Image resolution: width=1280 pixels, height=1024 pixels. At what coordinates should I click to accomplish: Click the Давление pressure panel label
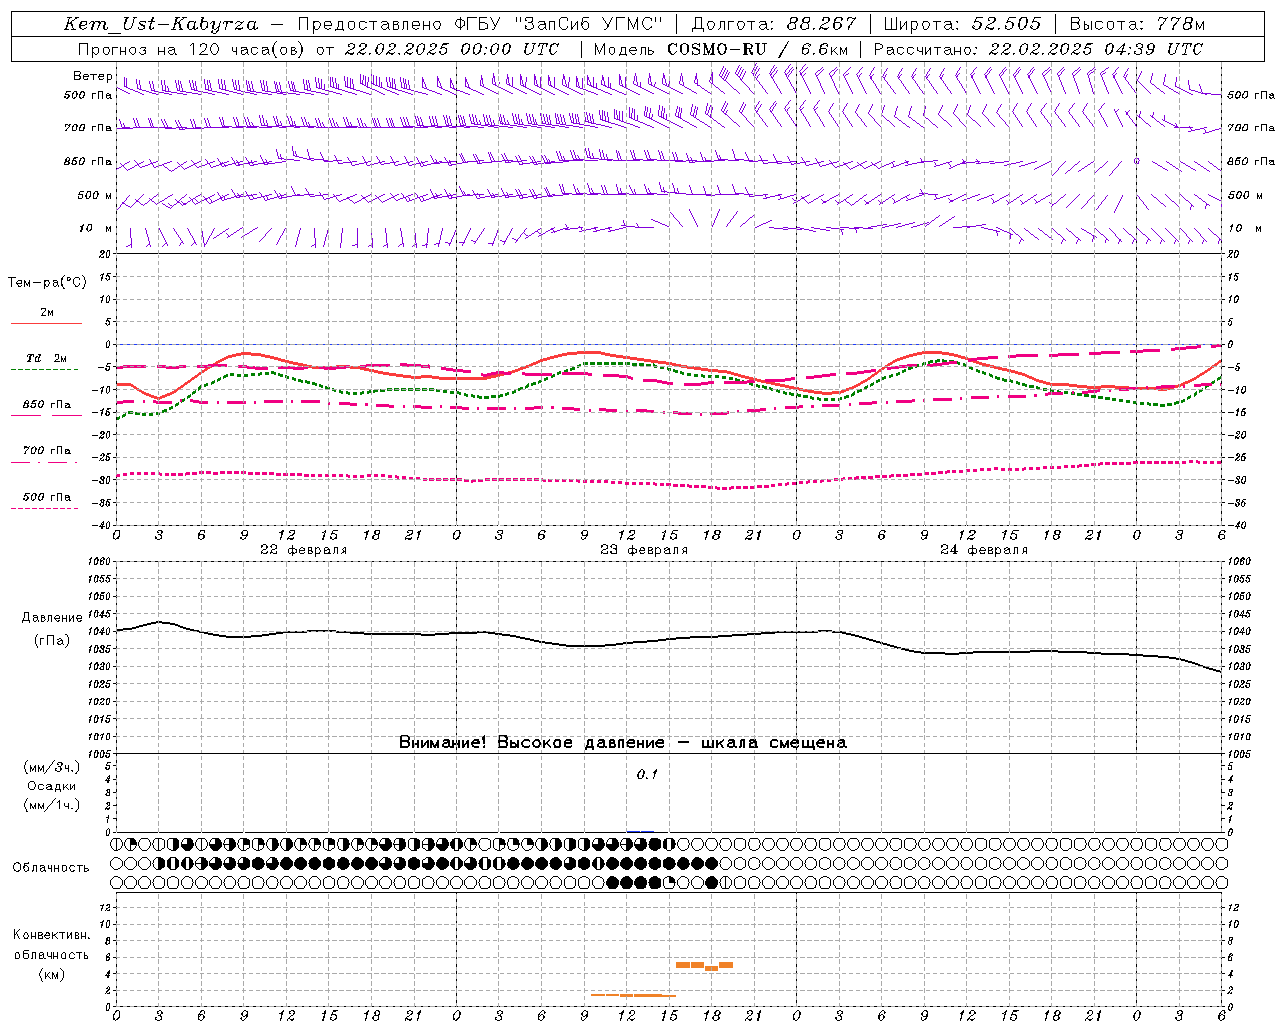pos(52,618)
